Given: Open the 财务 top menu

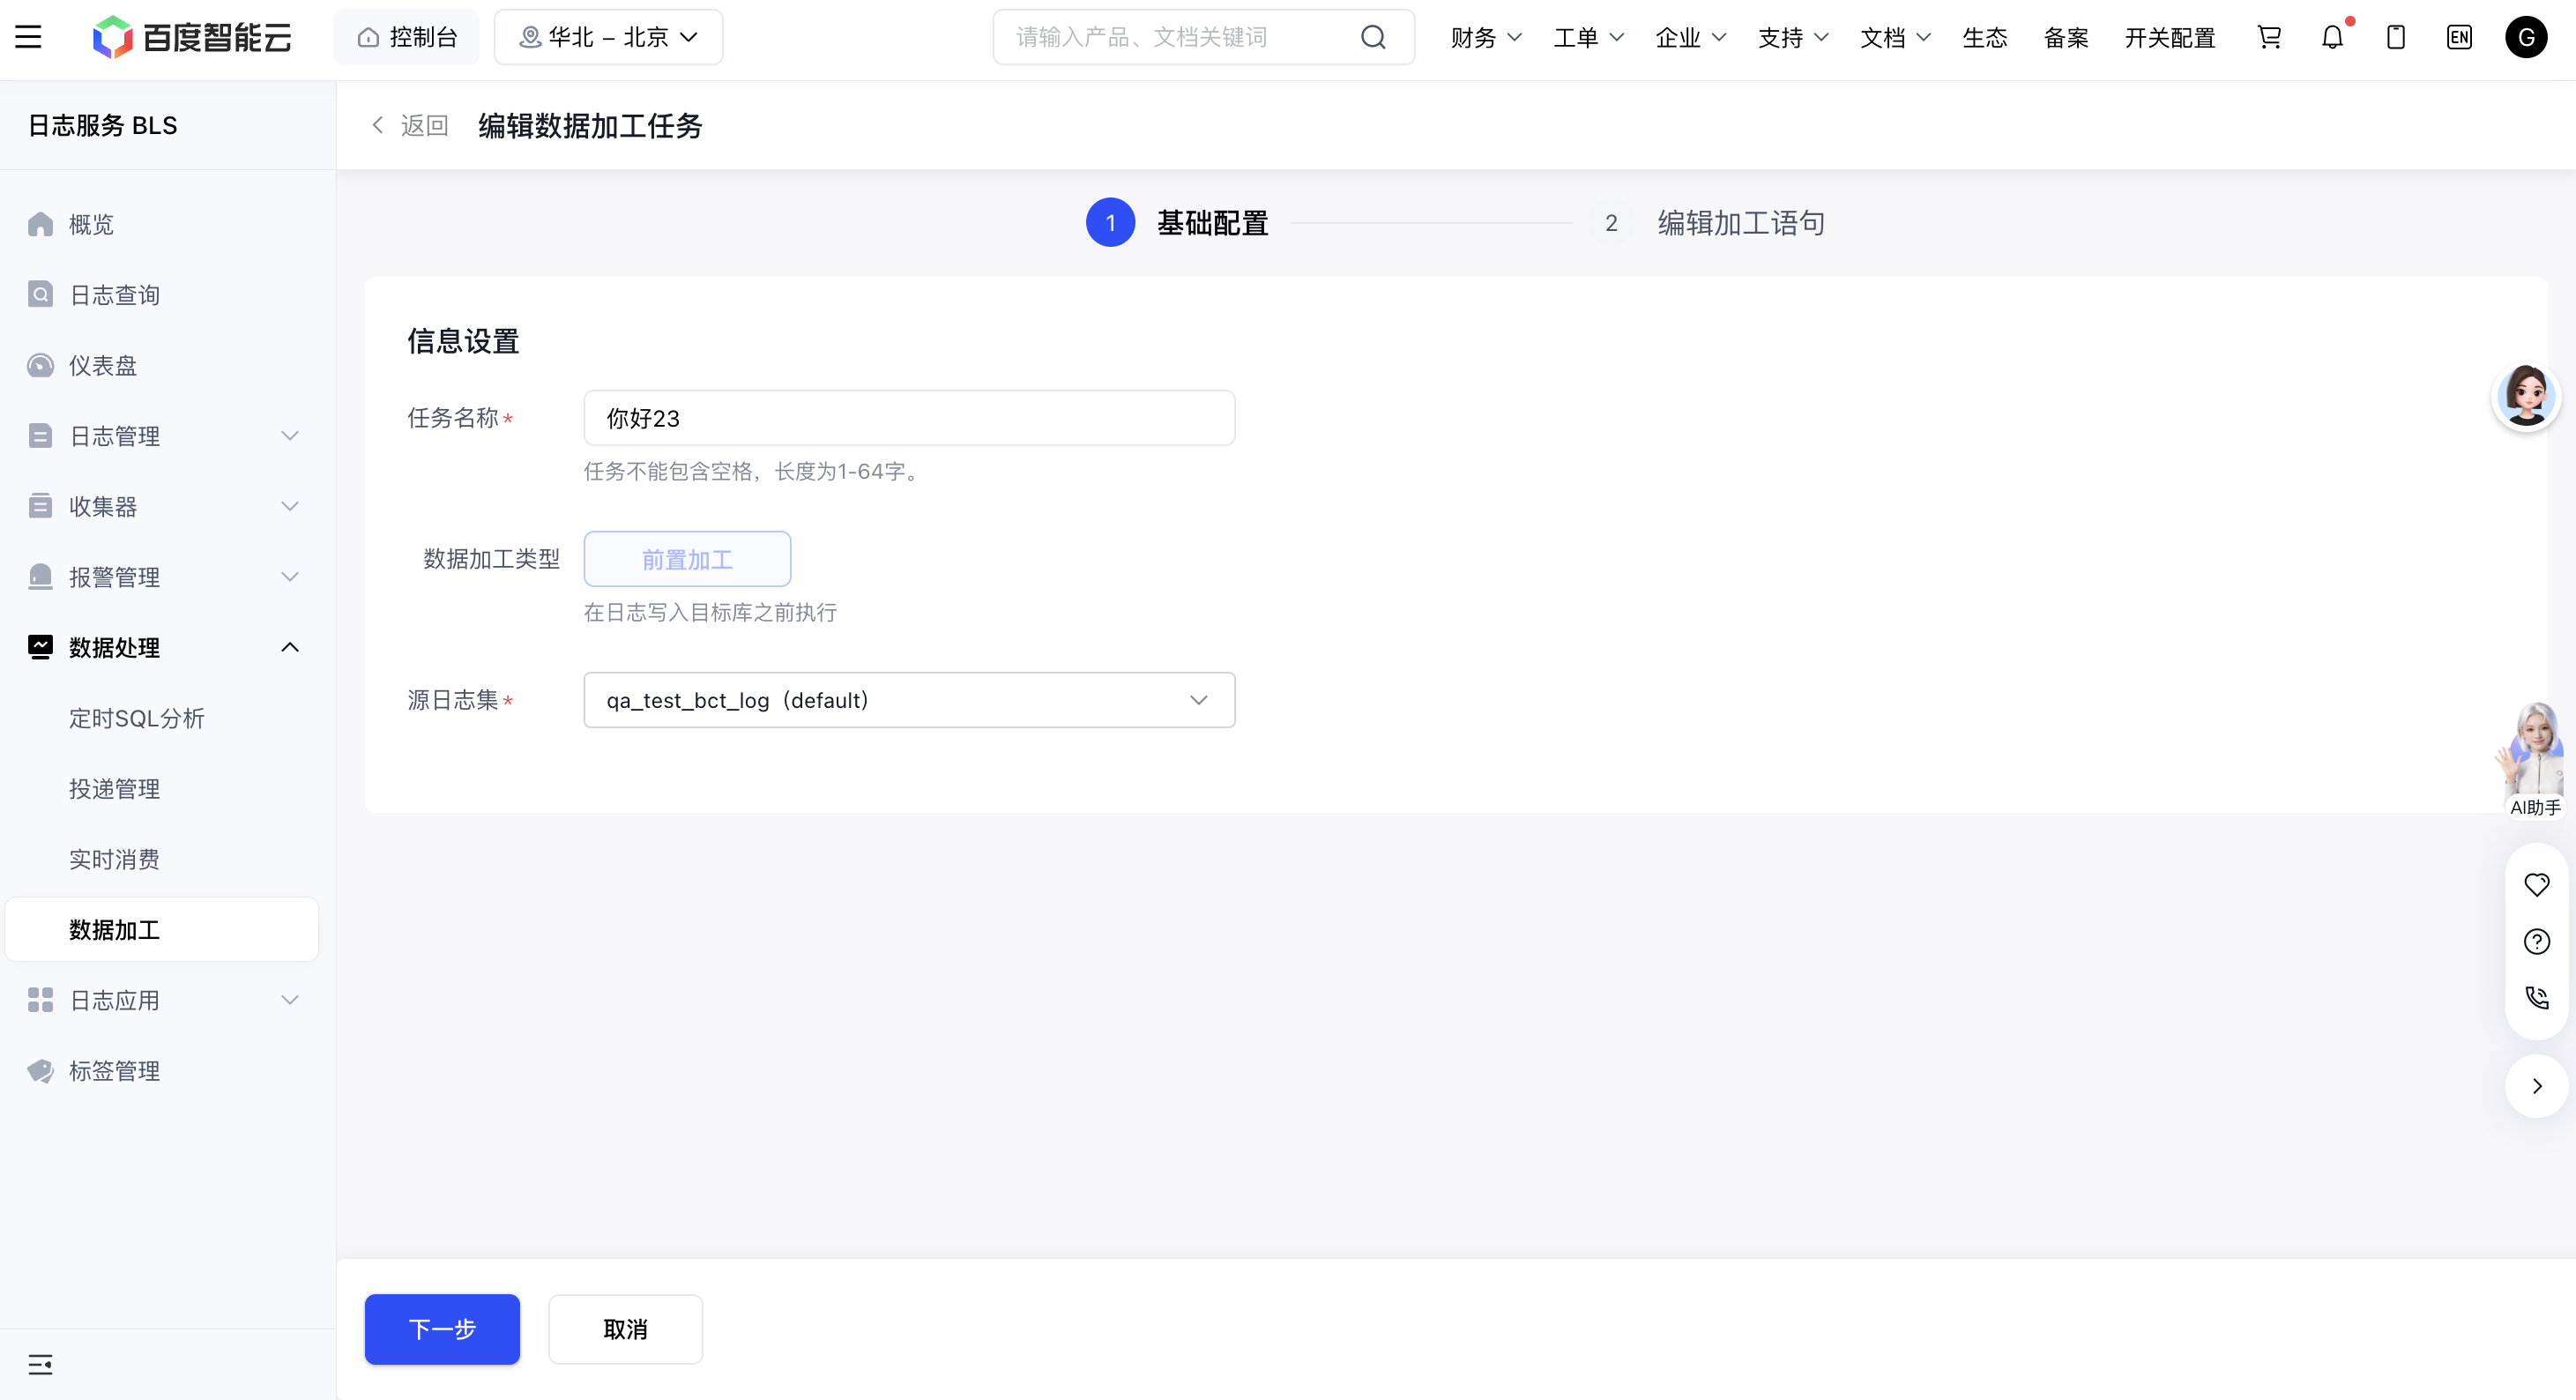Looking at the screenshot, I should click(x=1485, y=38).
